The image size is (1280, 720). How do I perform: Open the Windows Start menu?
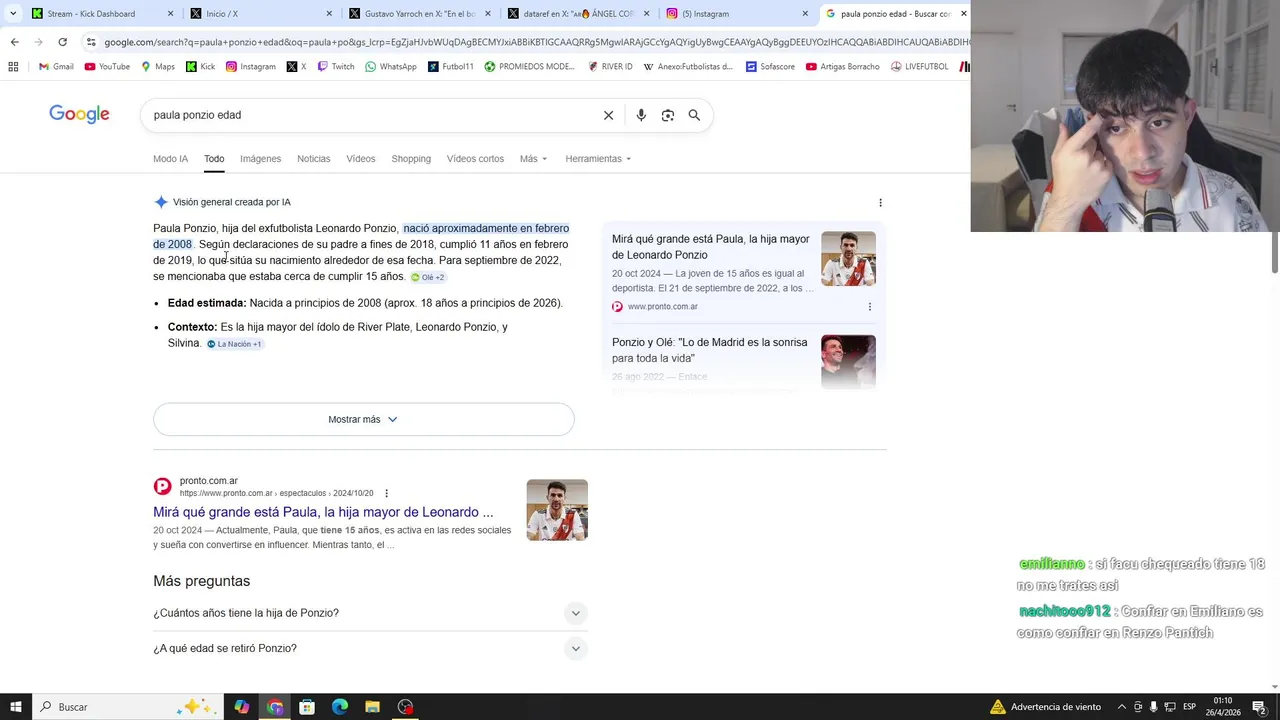(x=16, y=707)
